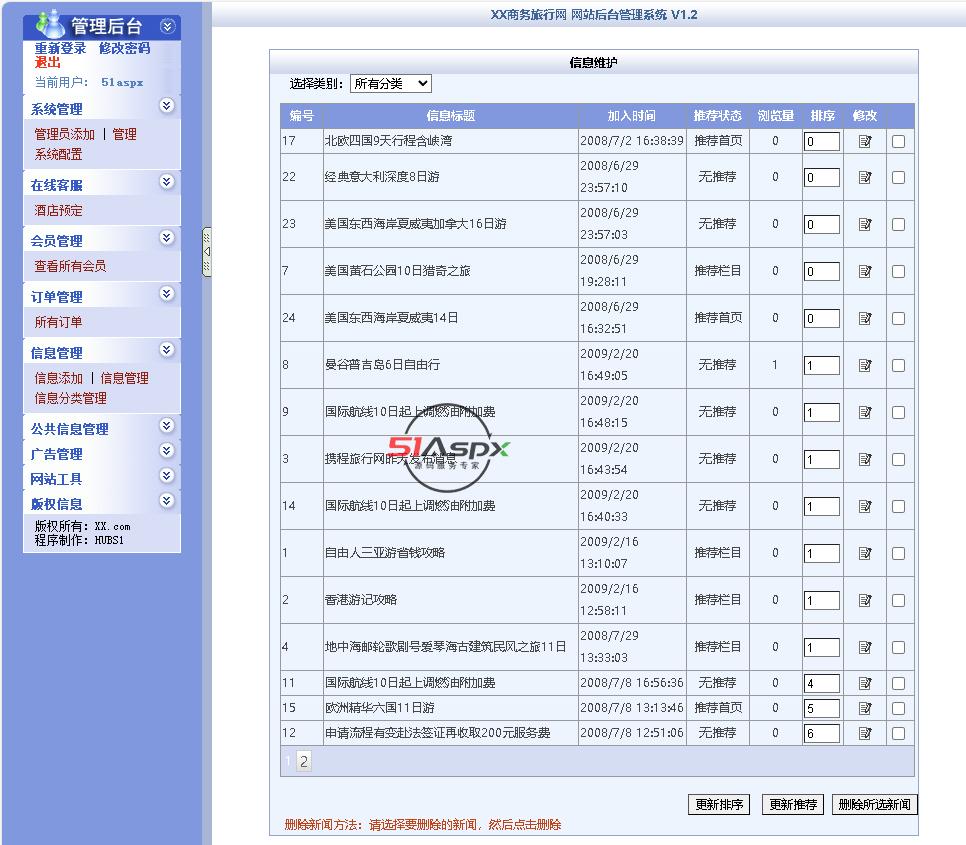Click the 重新登录 link
The height and width of the screenshot is (845, 966).
pos(60,48)
